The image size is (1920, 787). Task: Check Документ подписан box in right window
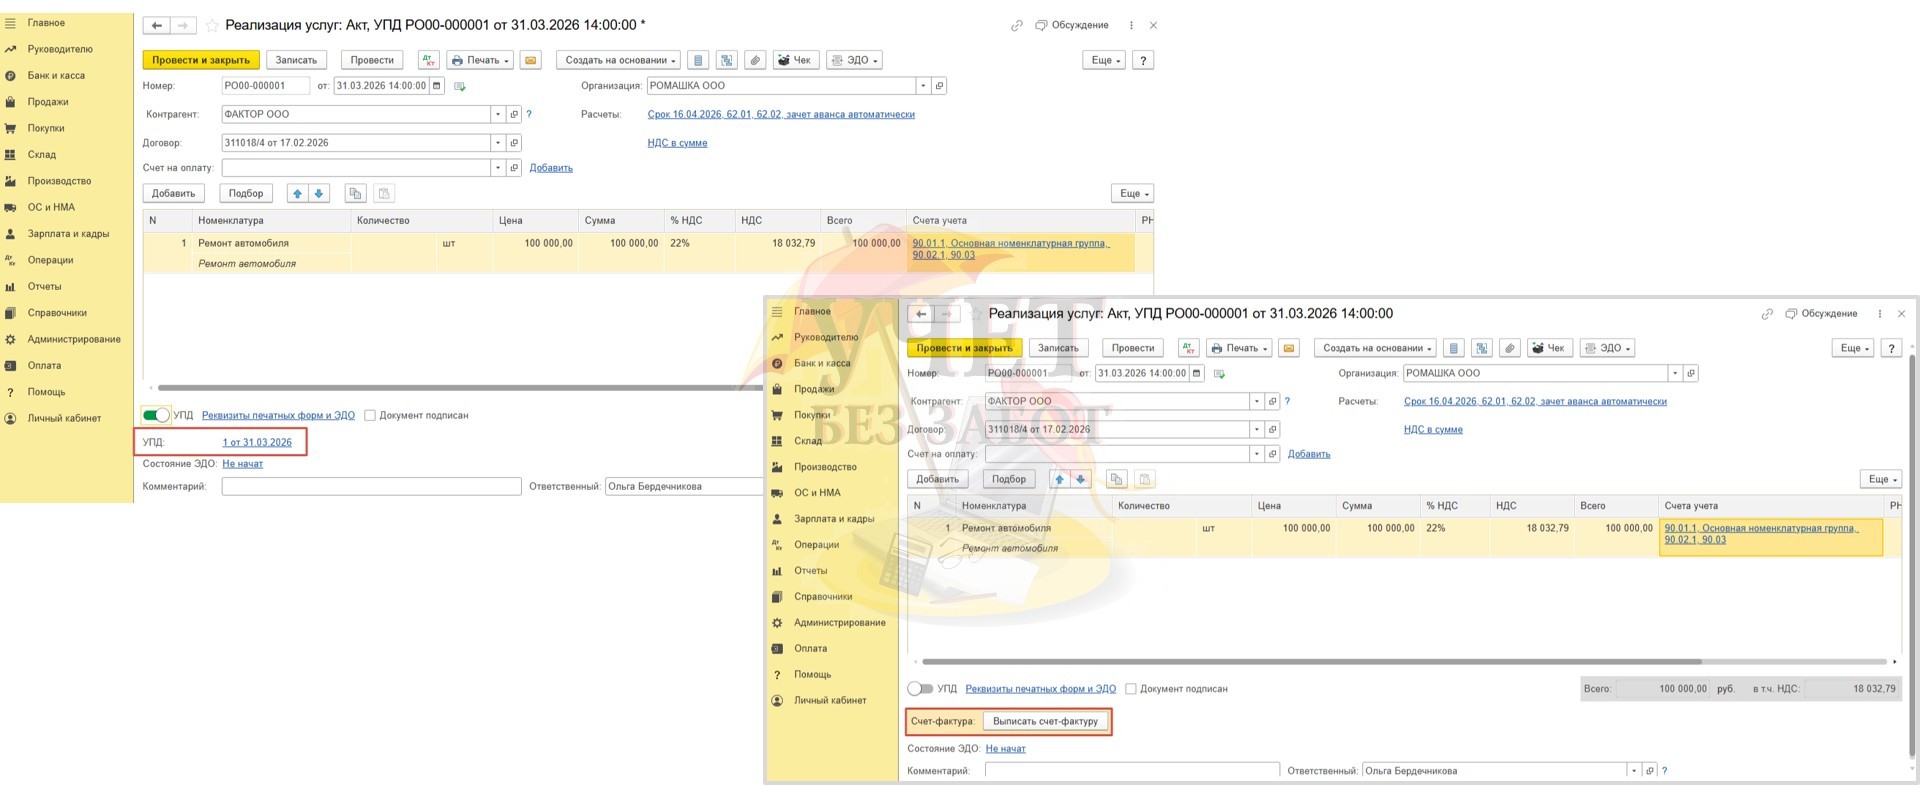pyautogui.click(x=1131, y=689)
